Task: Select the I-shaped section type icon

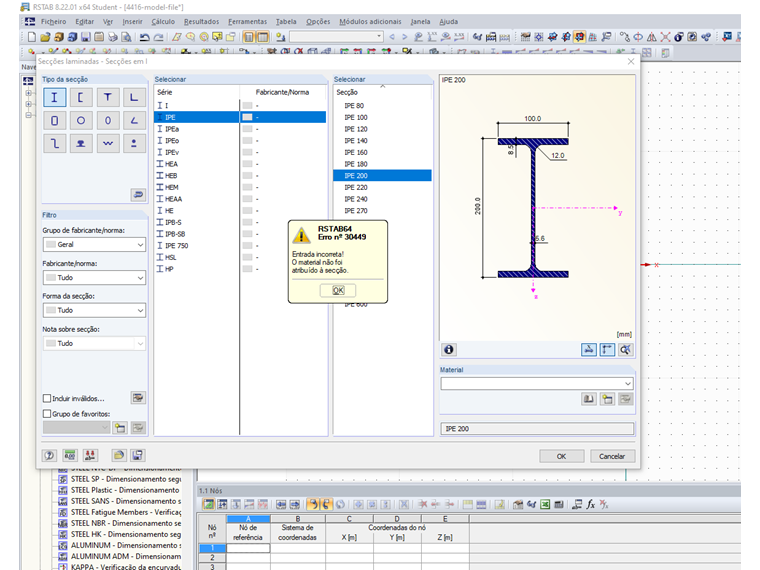Action: (55, 97)
